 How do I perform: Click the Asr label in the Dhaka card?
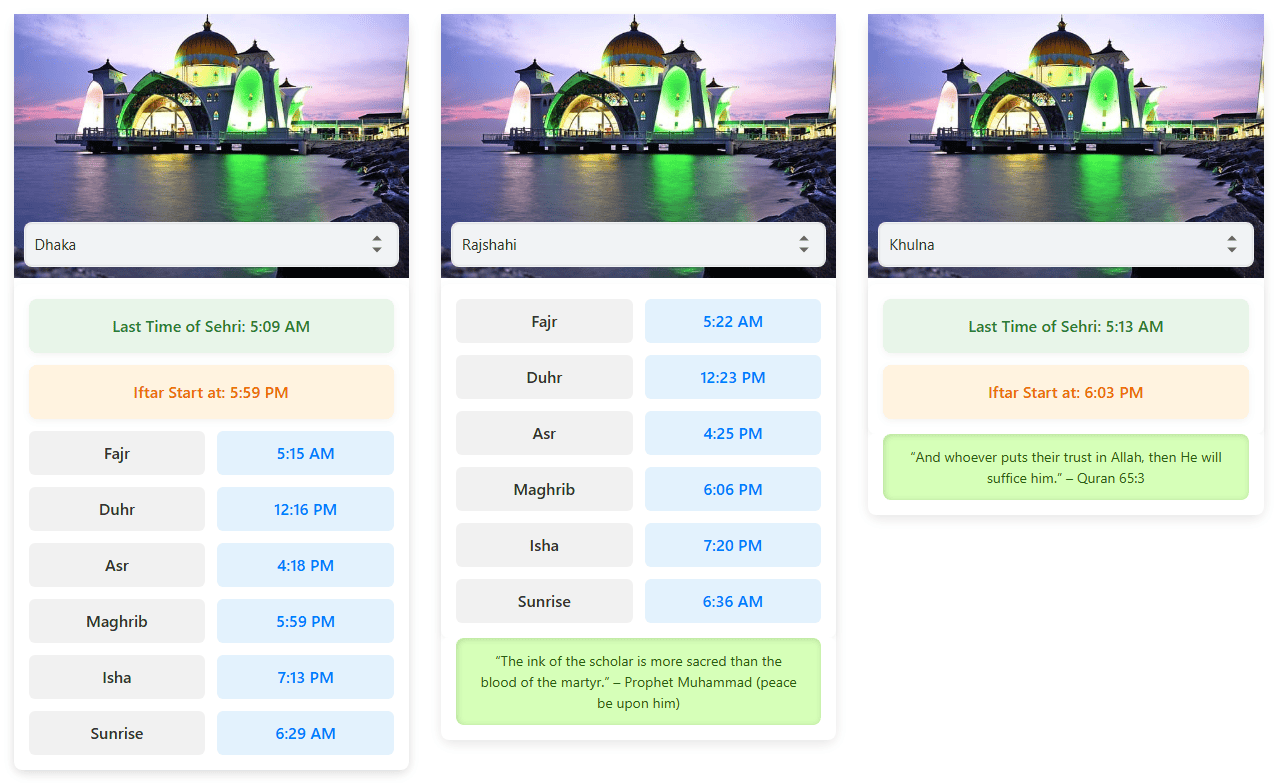click(x=117, y=565)
